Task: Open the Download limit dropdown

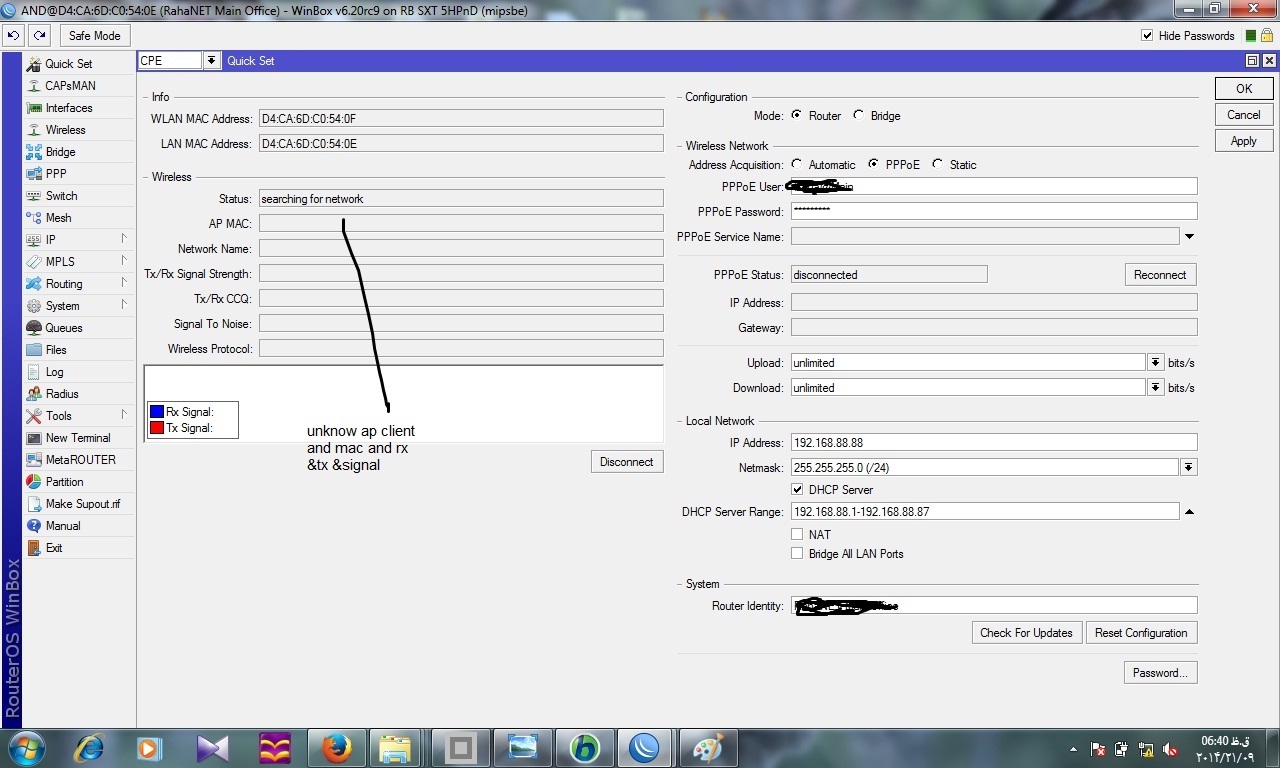Action: (1156, 388)
